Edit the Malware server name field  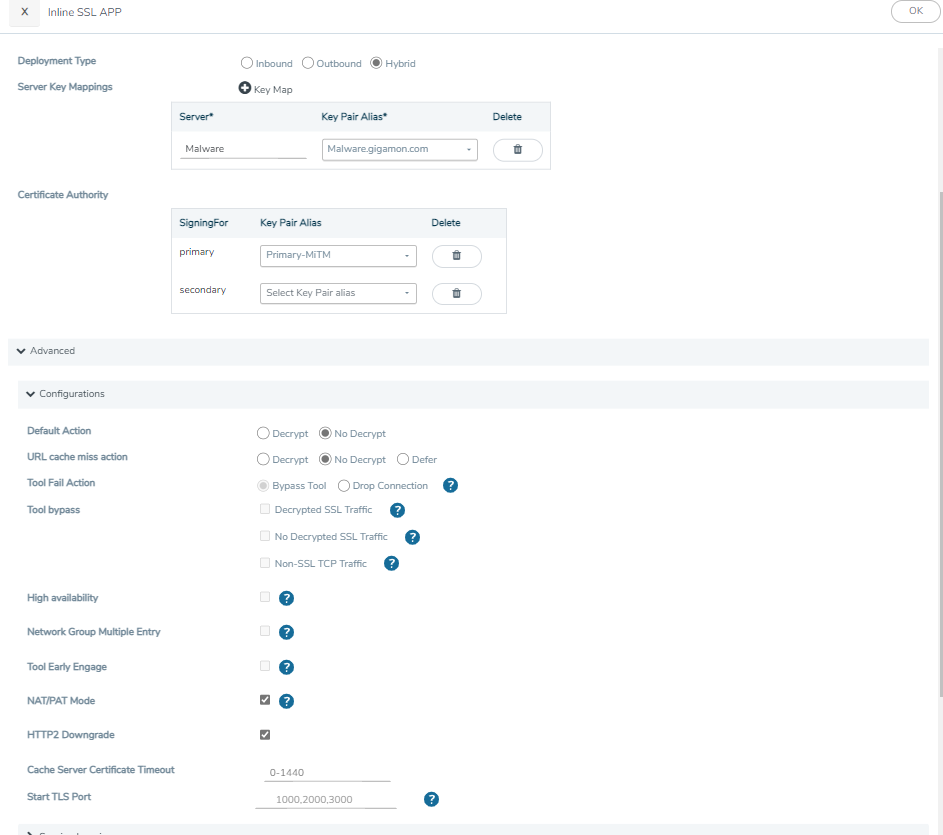(x=243, y=149)
